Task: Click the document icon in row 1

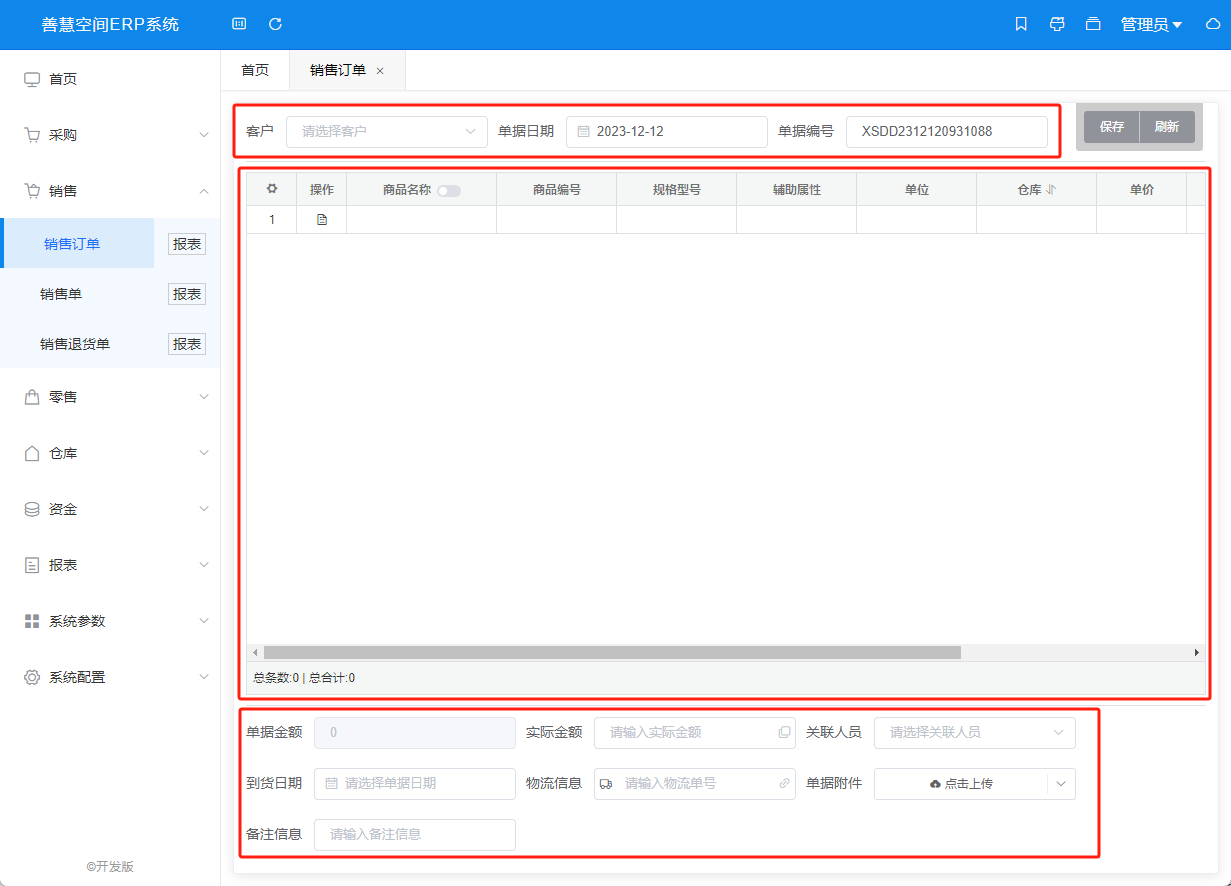Action: [x=321, y=220]
